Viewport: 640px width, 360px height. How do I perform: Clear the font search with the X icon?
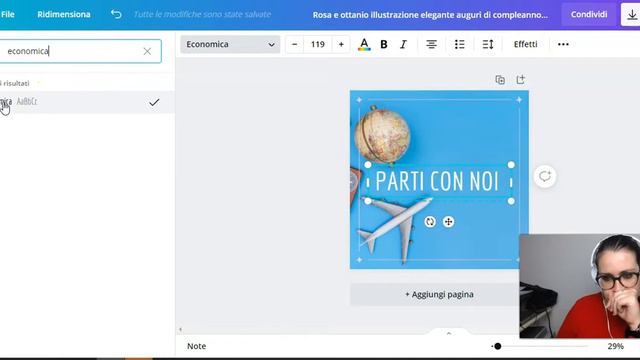pos(147,51)
